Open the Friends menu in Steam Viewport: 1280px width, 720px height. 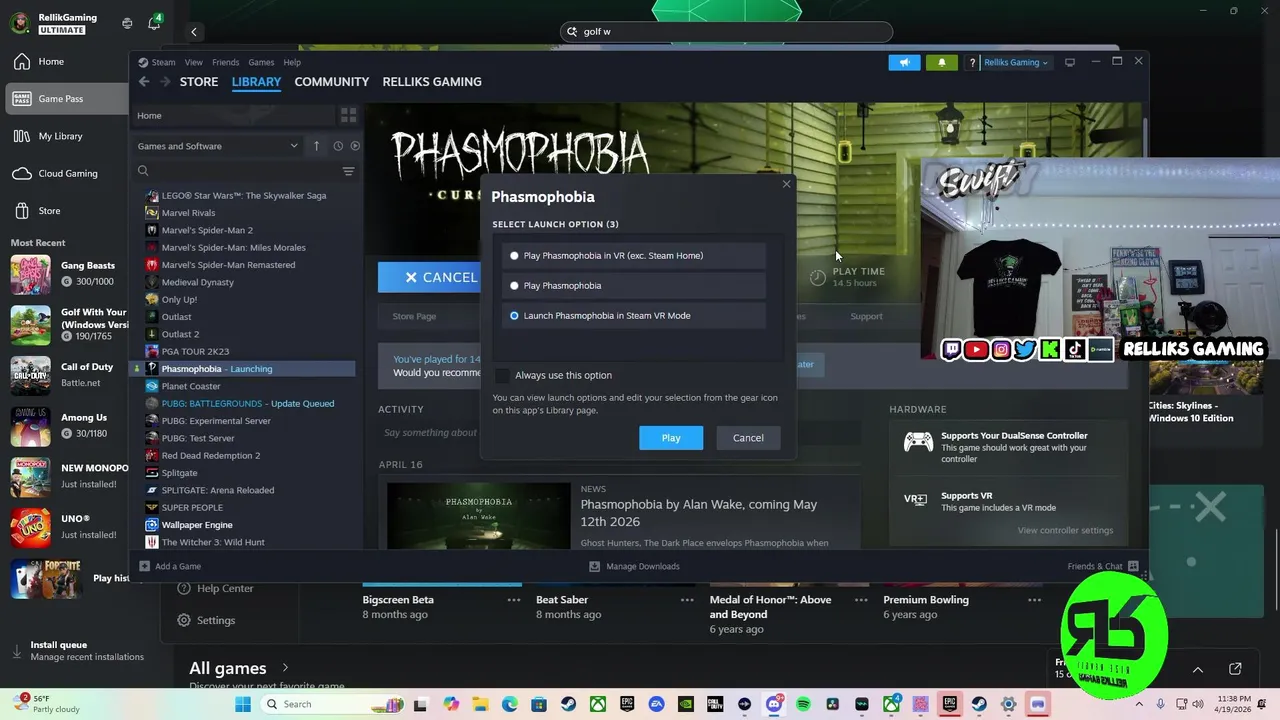coord(226,62)
